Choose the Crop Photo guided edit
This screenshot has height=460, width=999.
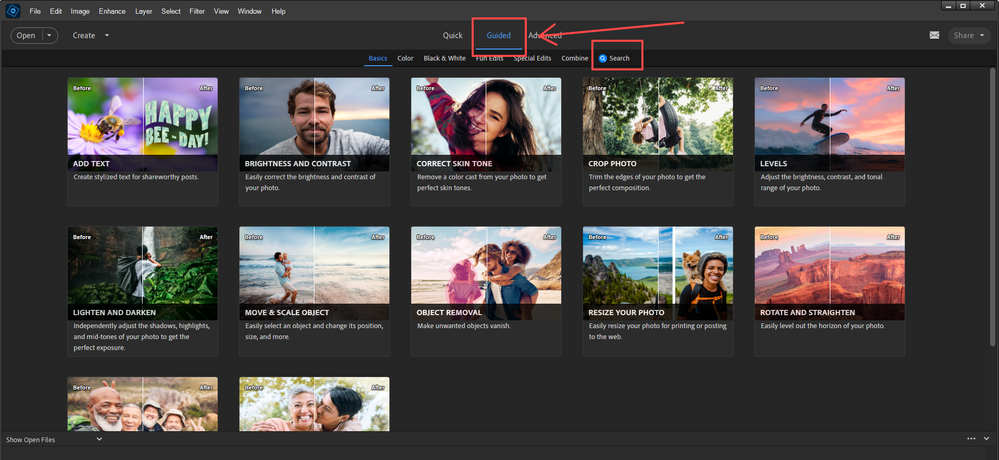(x=658, y=125)
